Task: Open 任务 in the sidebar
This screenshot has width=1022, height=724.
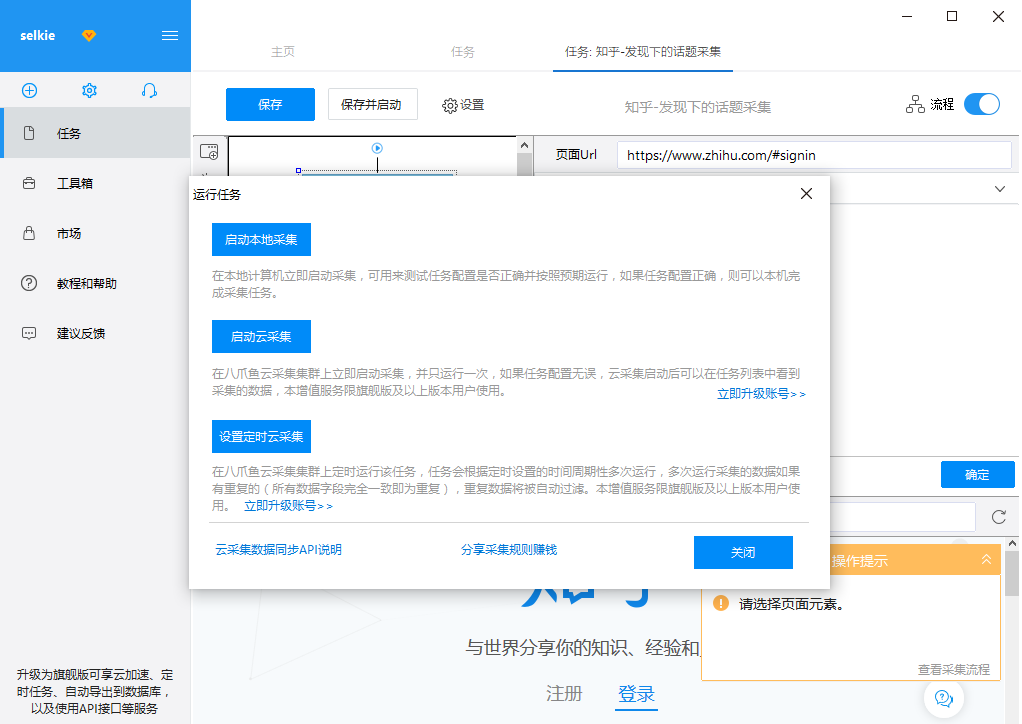Action: (95, 134)
